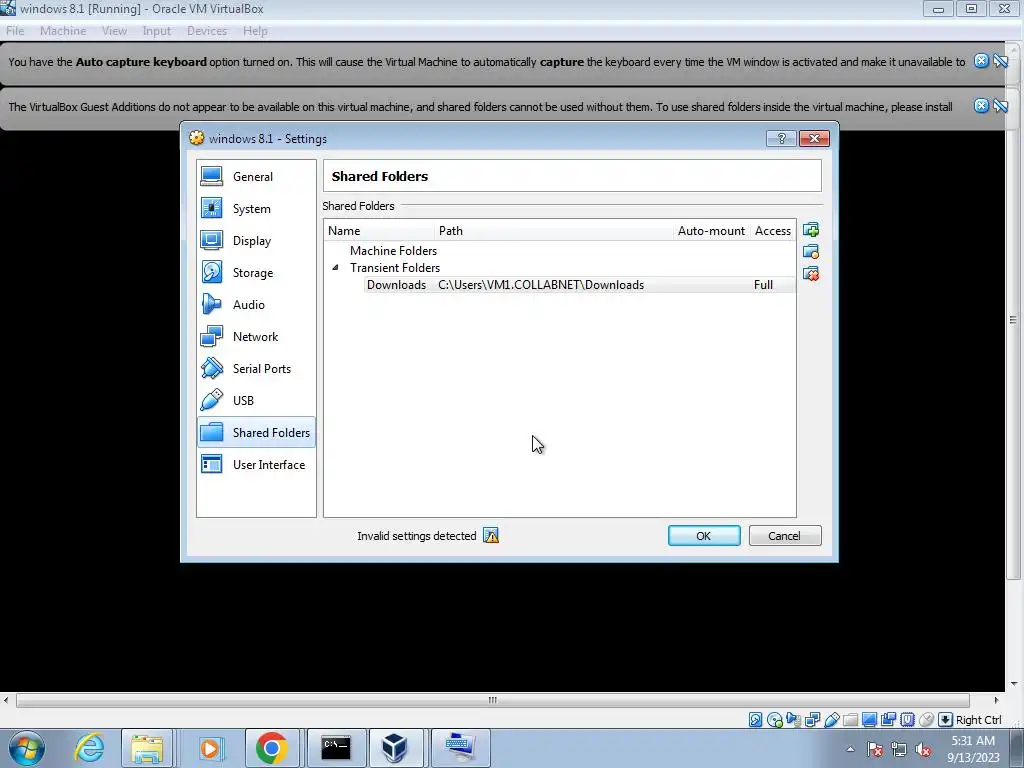
Task: Open the Help menu
Action: click(255, 31)
